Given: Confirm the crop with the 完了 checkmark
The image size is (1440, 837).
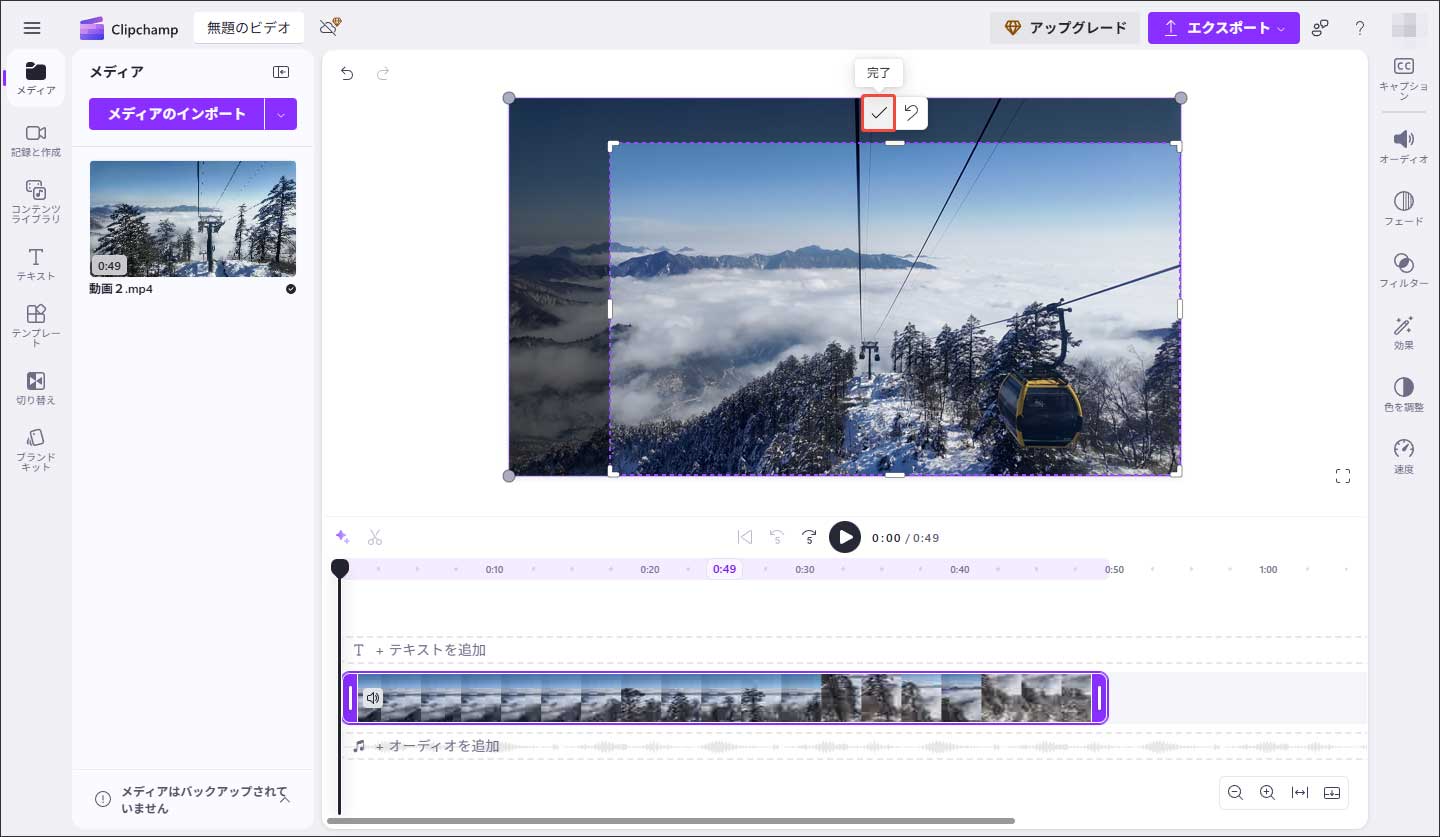Looking at the screenshot, I should pyautogui.click(x=878, y=113).
